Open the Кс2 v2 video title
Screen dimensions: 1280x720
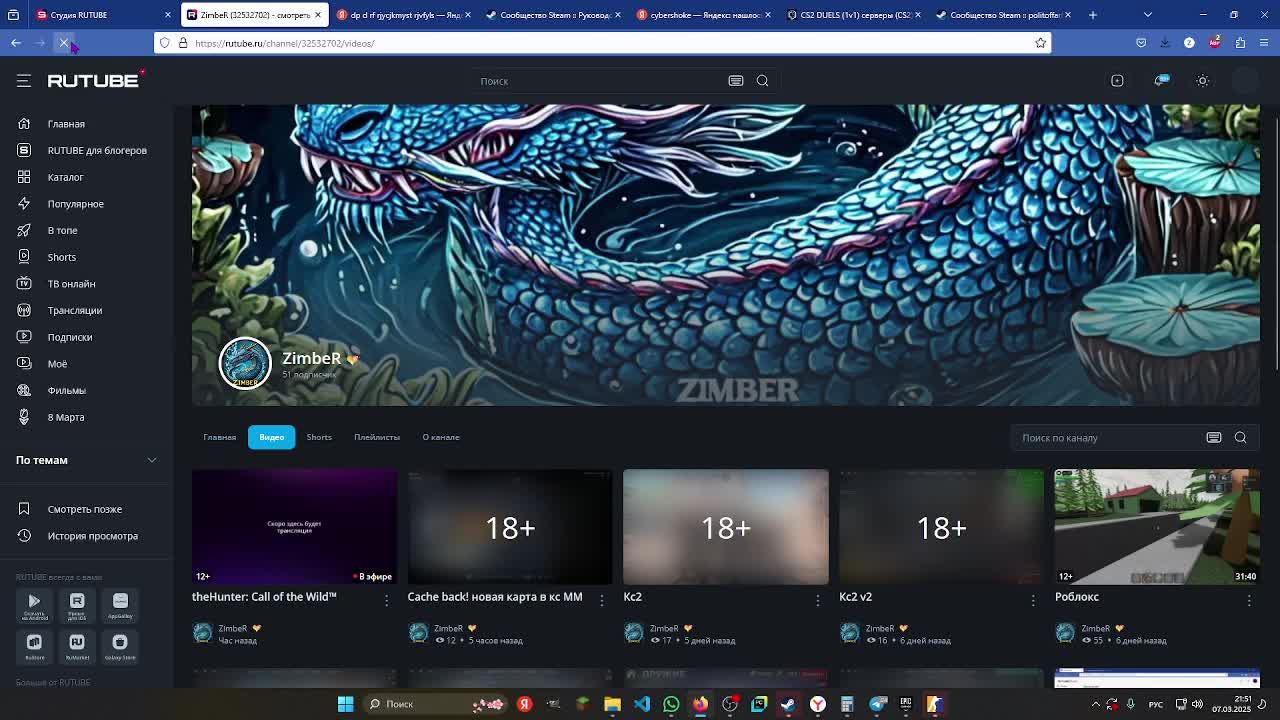pos(855,597)
